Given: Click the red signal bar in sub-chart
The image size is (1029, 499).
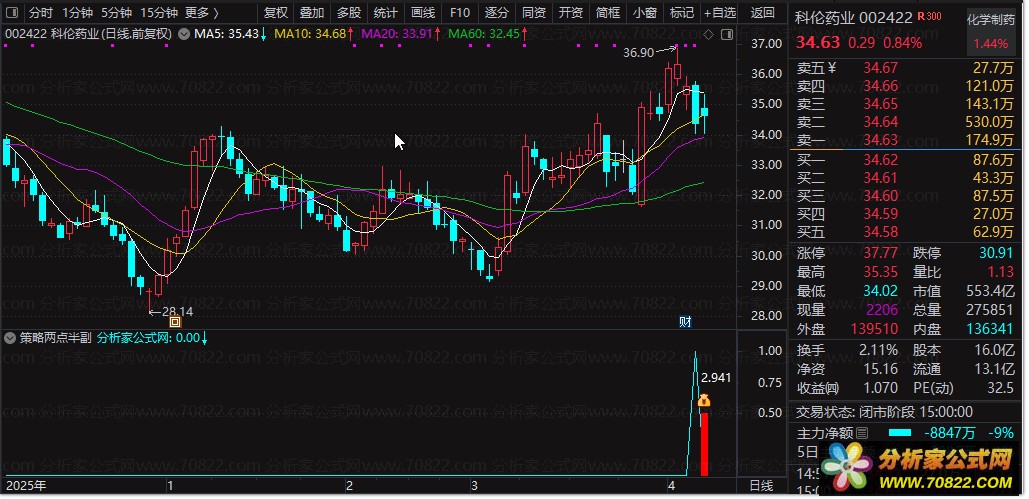Looking at the screenshot, I should [704, 444].
